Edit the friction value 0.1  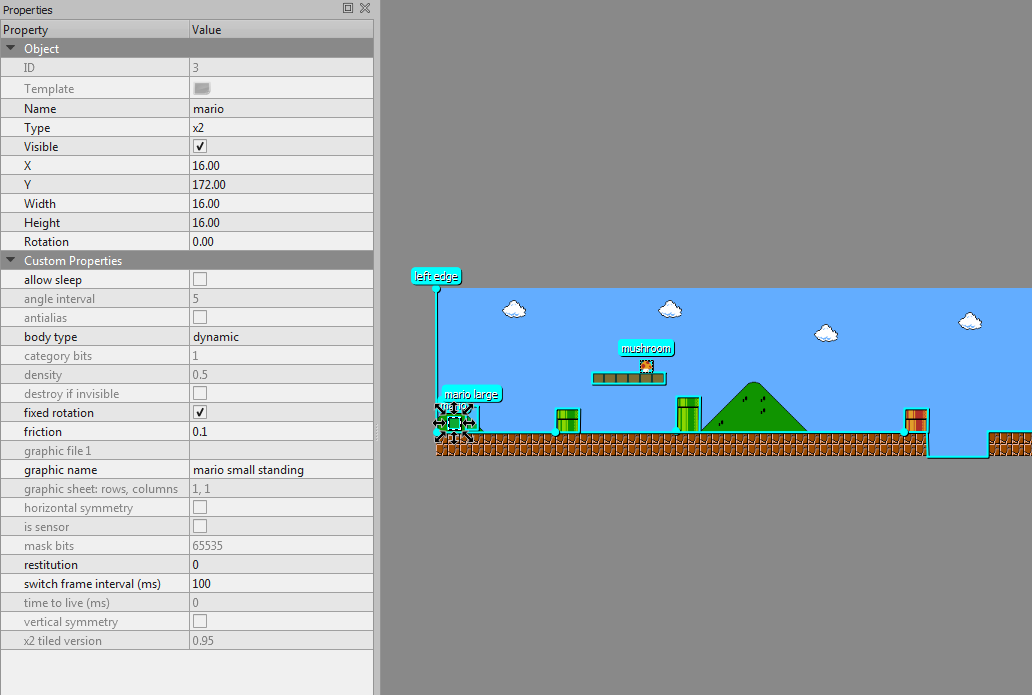282,432
